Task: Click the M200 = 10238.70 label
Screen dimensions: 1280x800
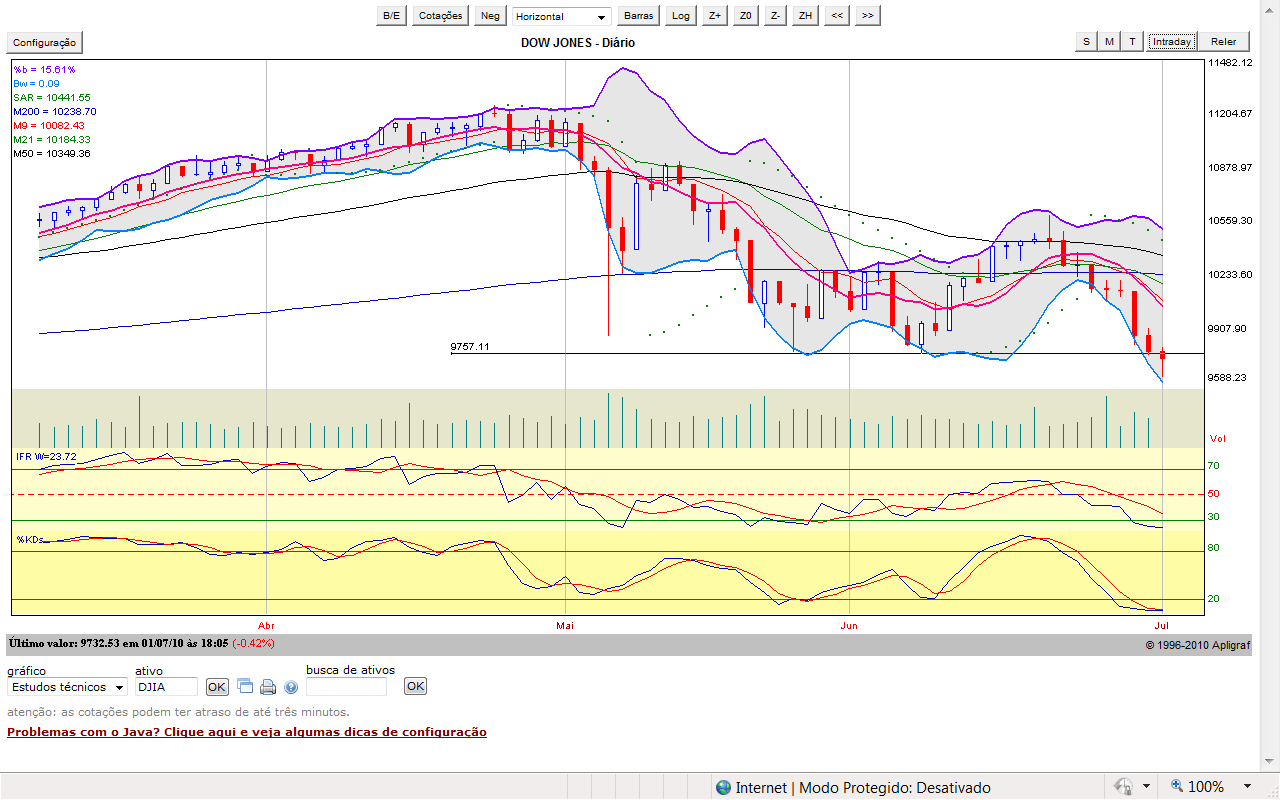Action: tap(55, 111)
